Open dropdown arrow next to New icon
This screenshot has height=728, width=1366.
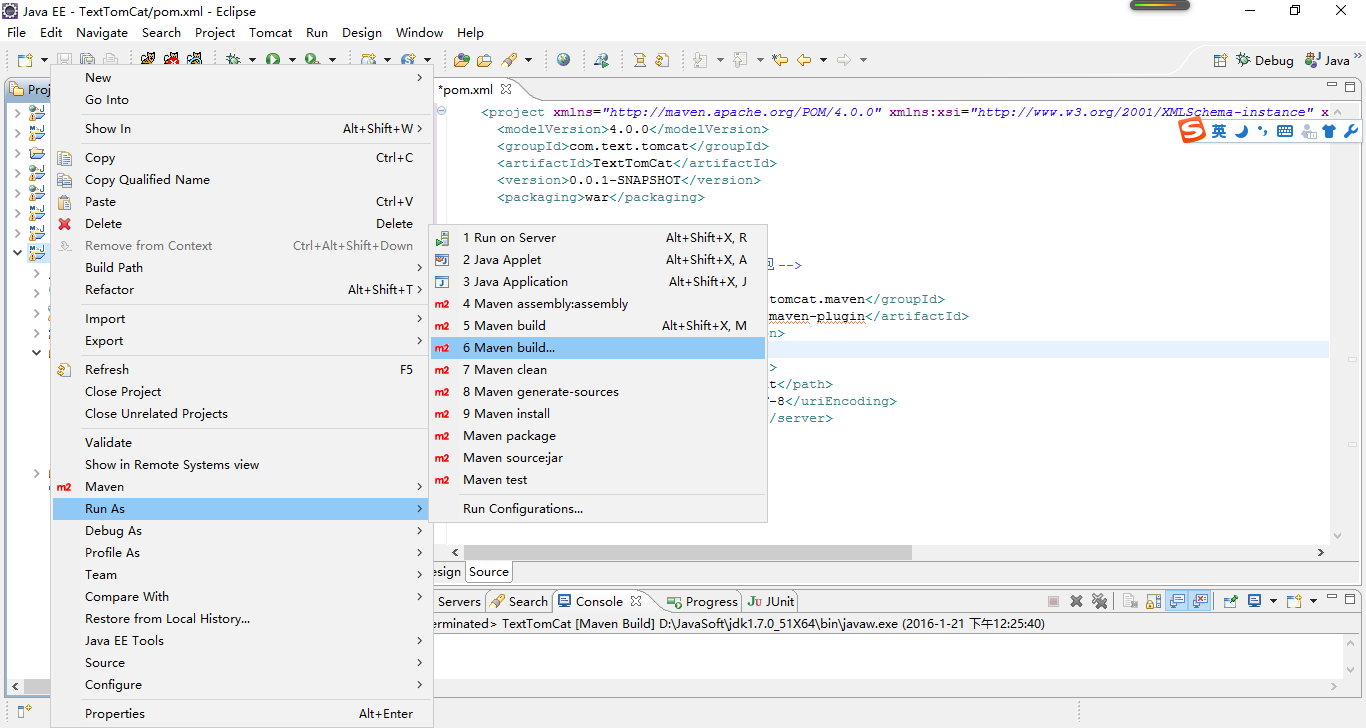[44, 60]
